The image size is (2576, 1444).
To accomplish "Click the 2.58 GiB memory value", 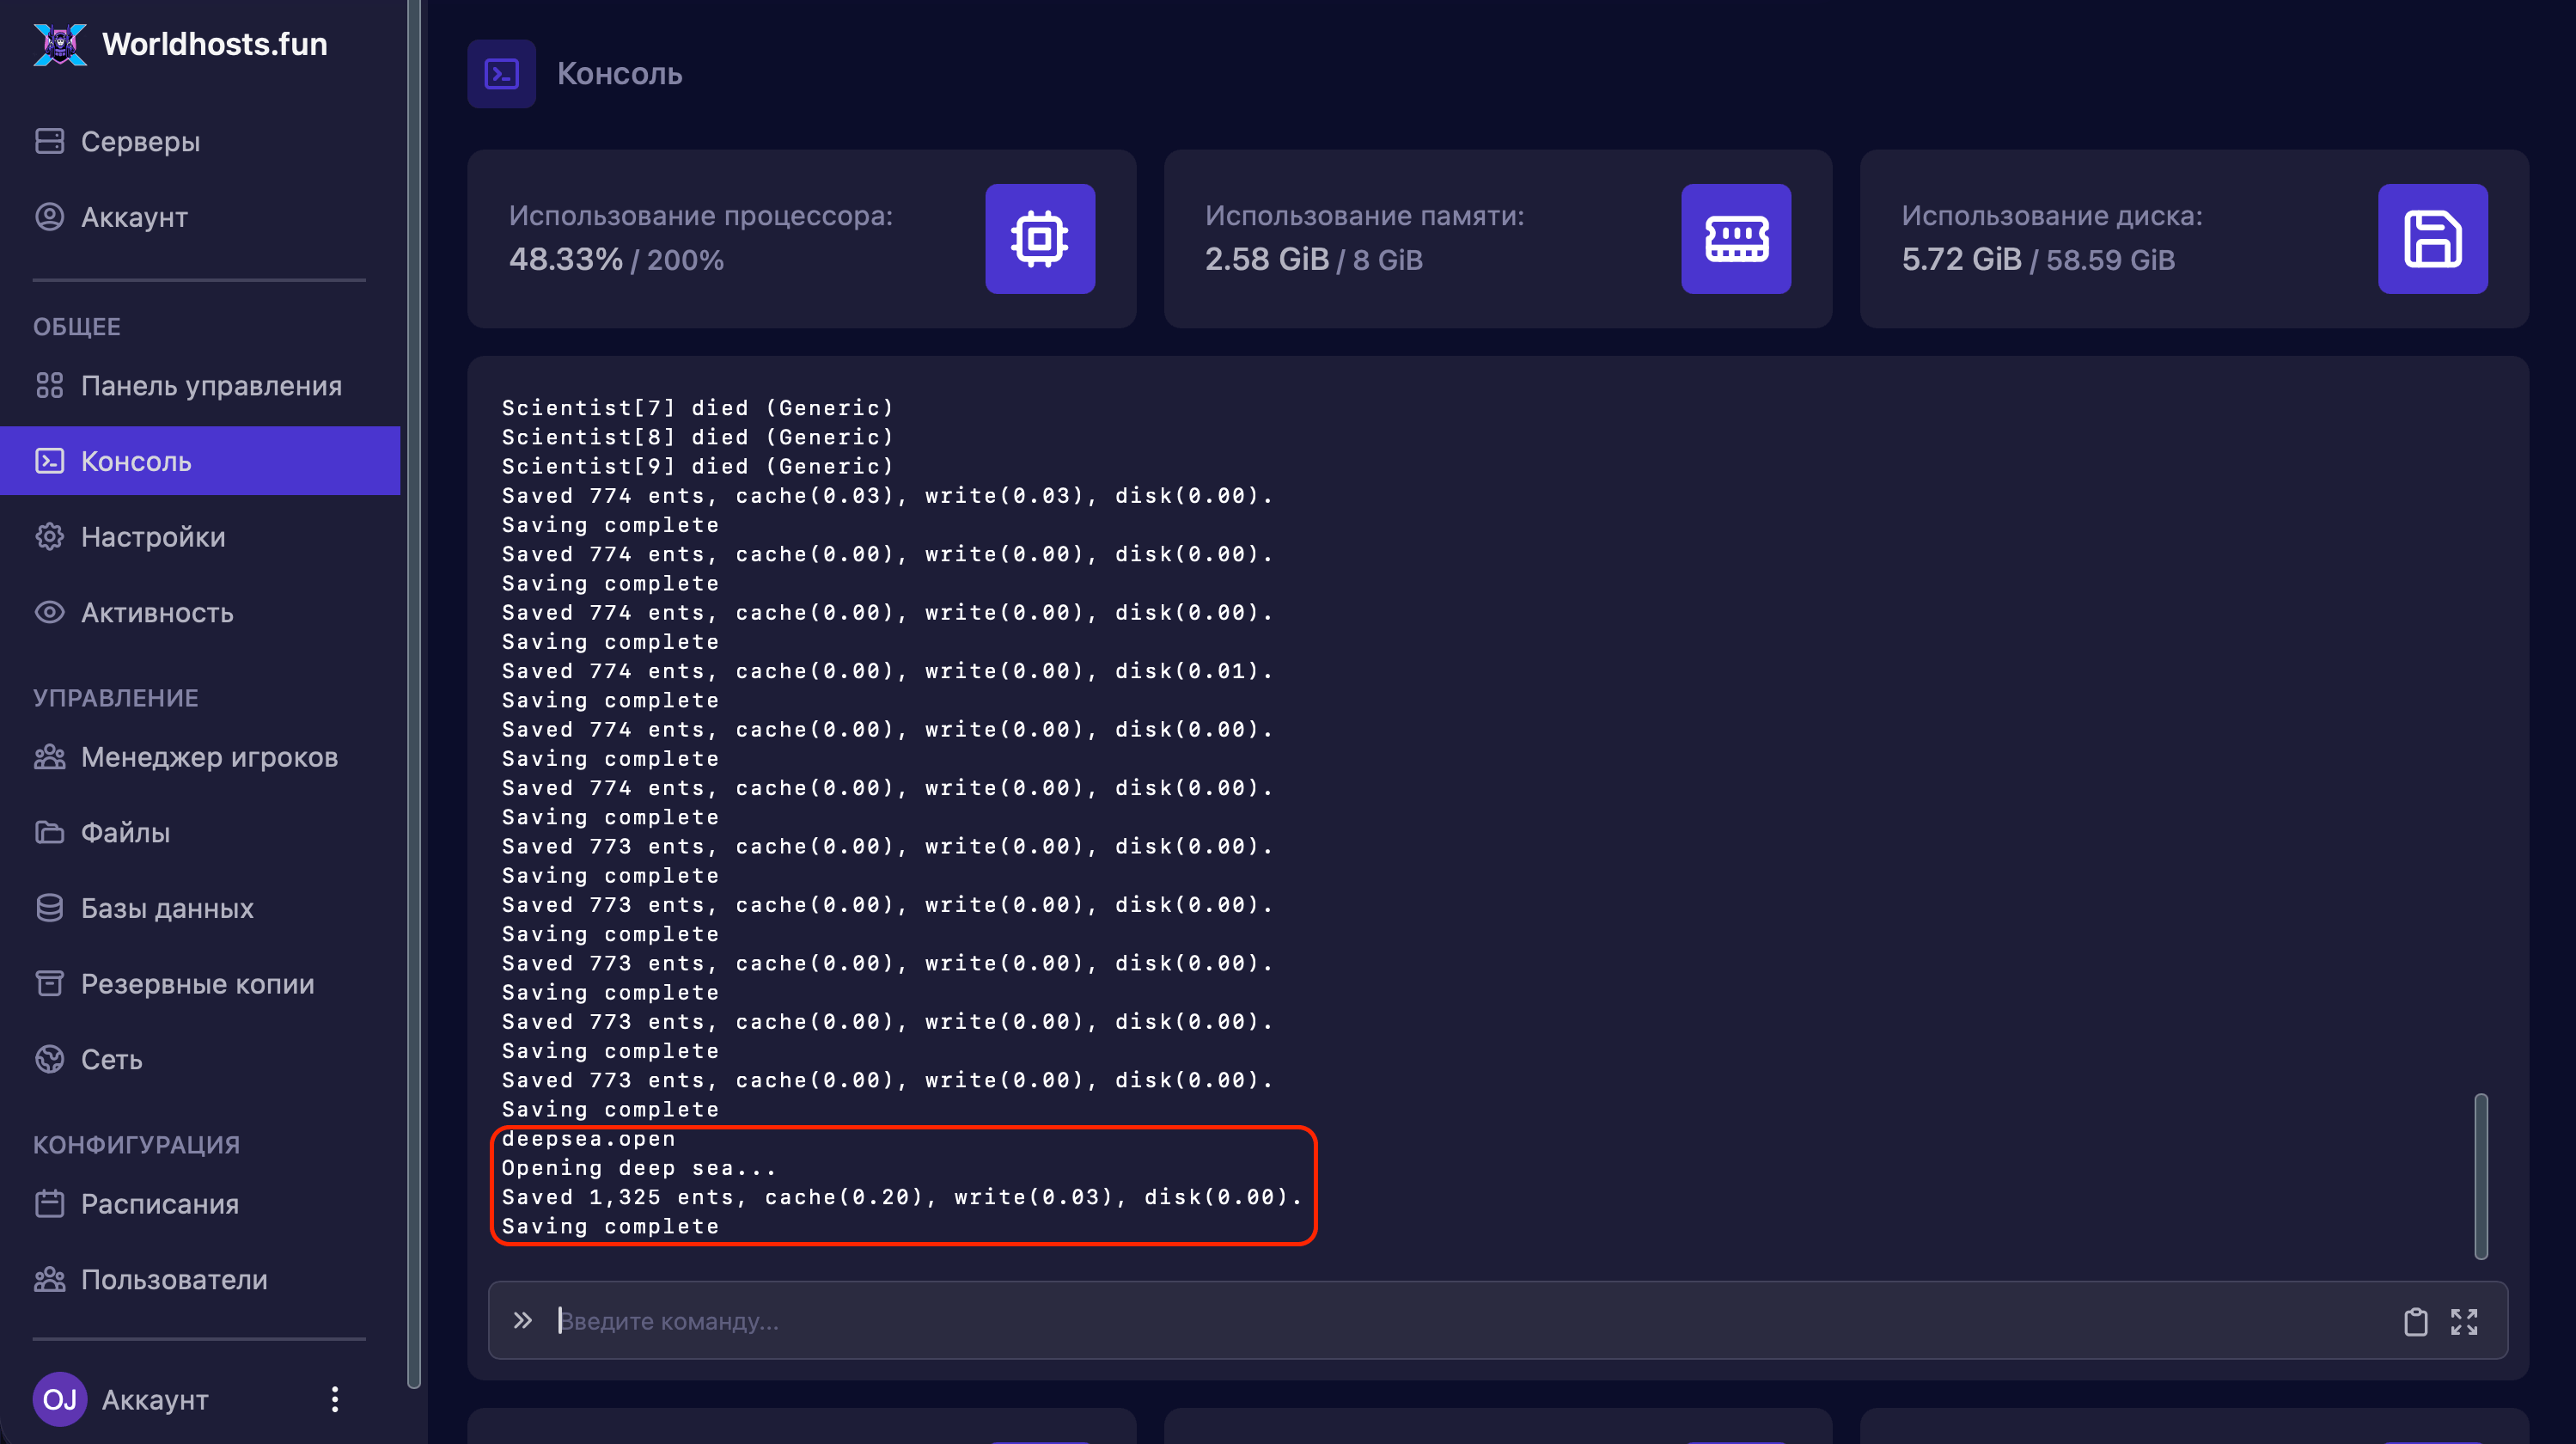I will click(1267, 260).
